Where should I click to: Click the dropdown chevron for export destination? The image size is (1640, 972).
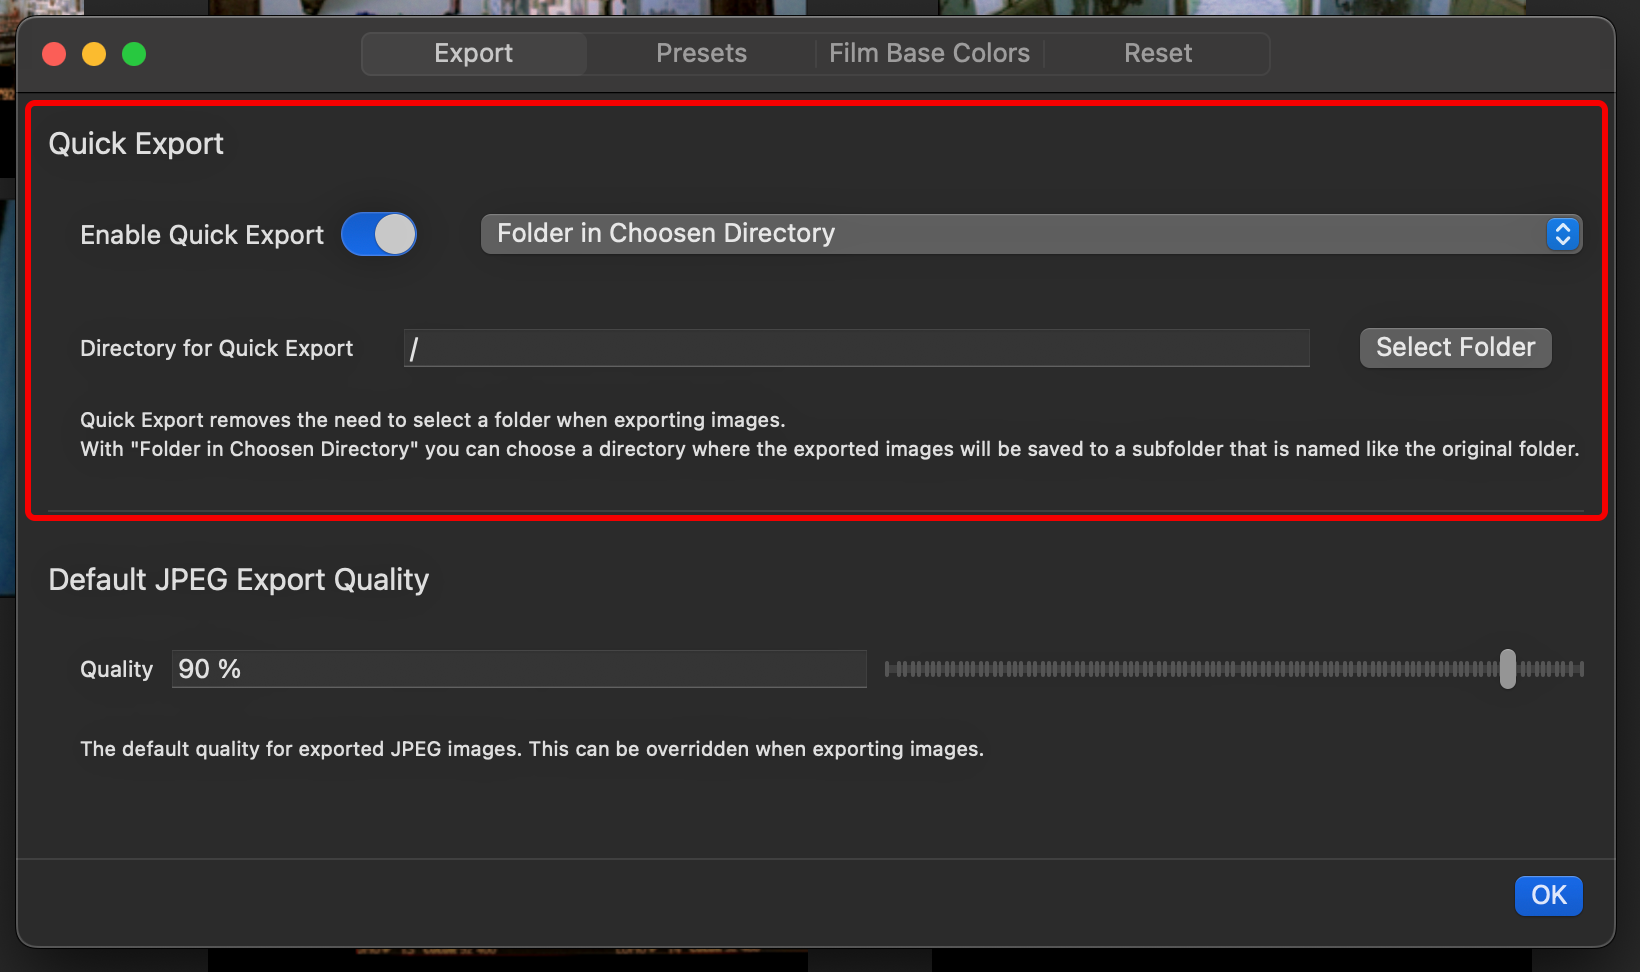[1564, 233]
